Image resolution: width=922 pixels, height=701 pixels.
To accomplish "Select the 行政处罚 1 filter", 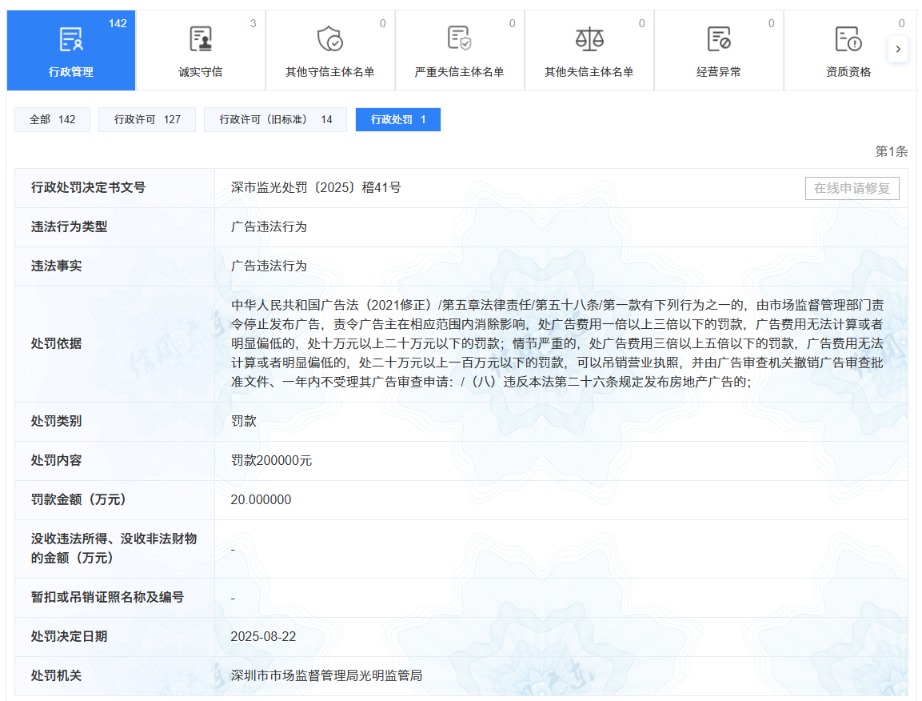I will (398, 119).
